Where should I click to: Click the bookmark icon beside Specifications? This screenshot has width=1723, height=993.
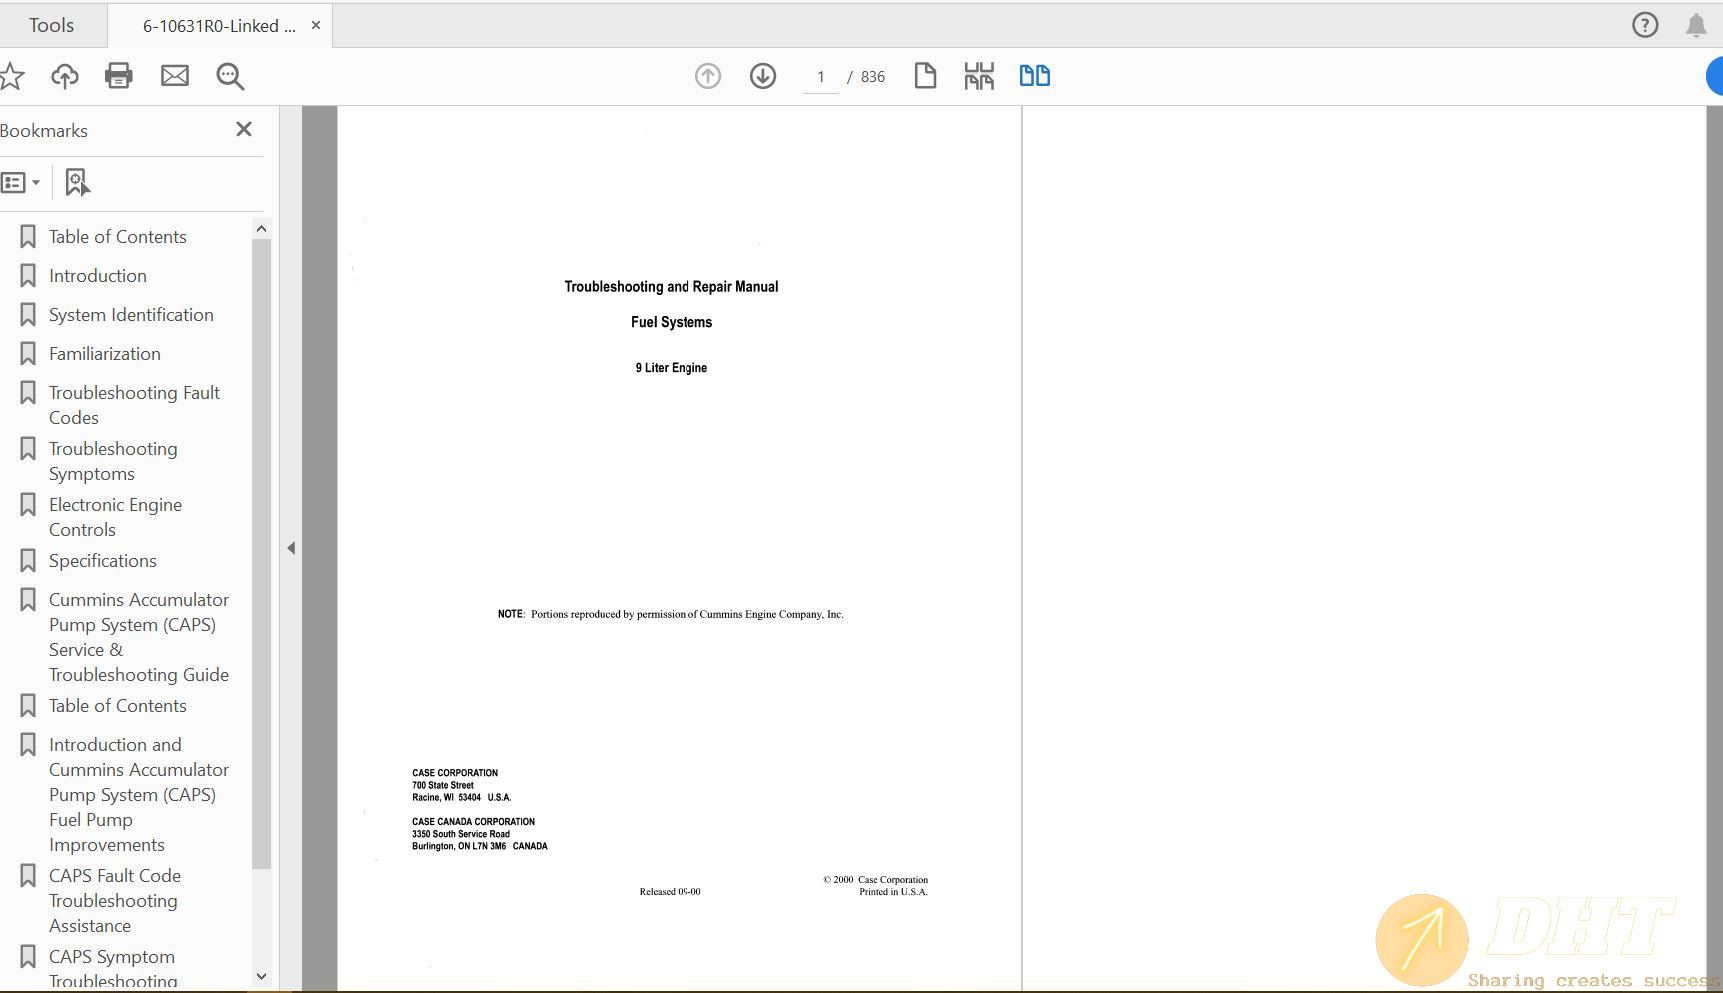pos(28,561)
